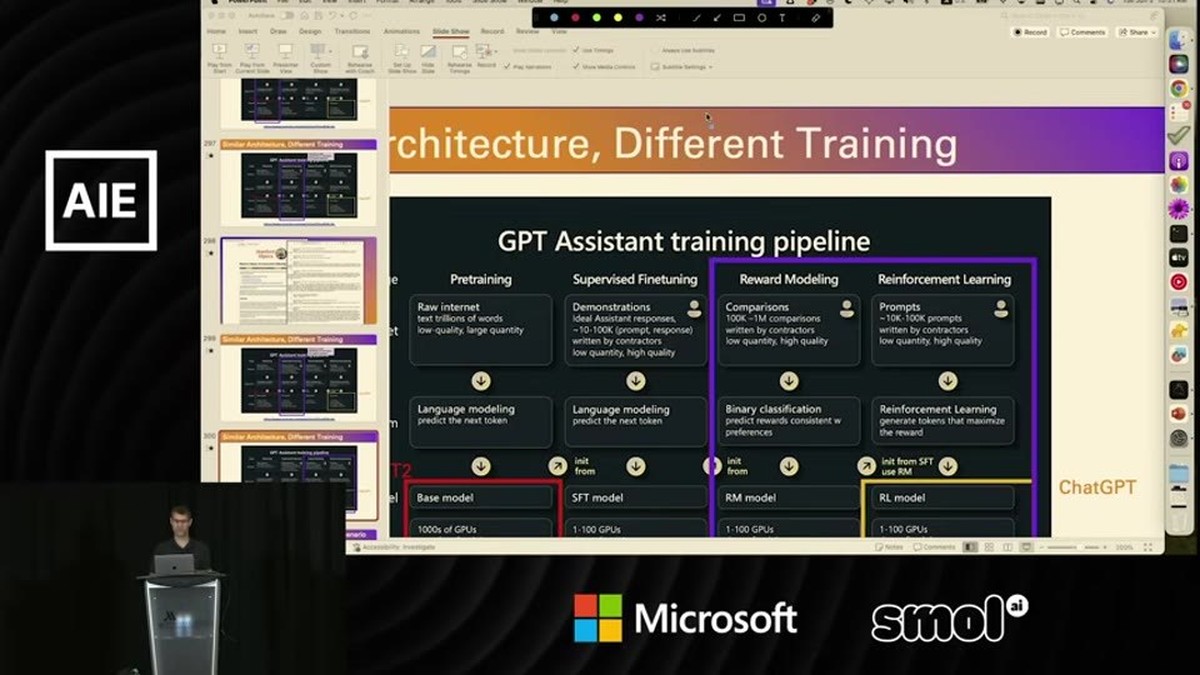Adjust the zoom slider in status bar
This screenshot has width=1200, height=675.
point(1077,547)
